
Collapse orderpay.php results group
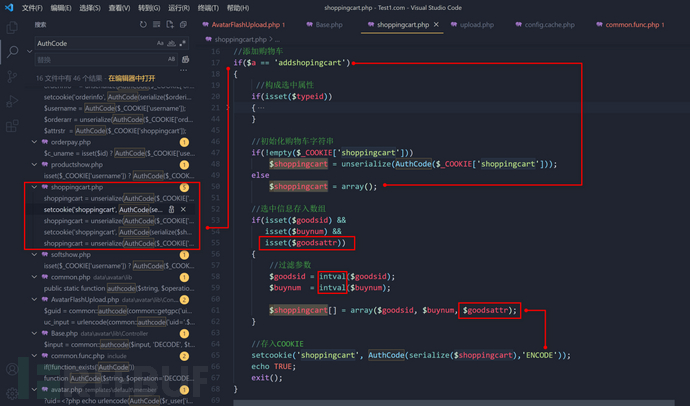tap(34, 142)
